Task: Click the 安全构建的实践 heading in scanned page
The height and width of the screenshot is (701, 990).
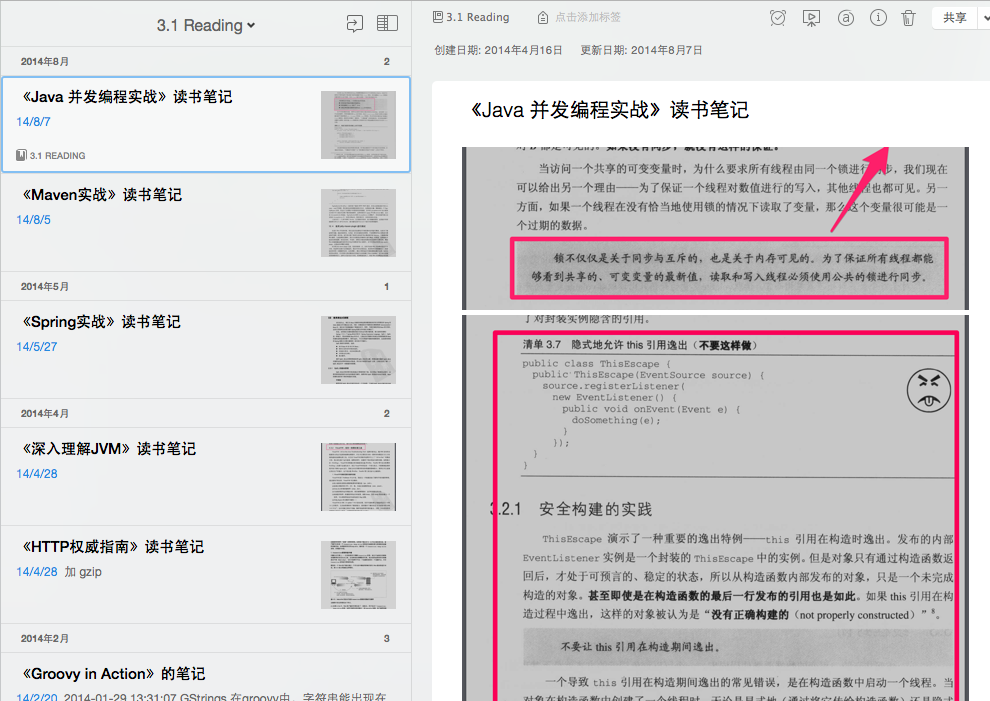Action: (595, 509)
